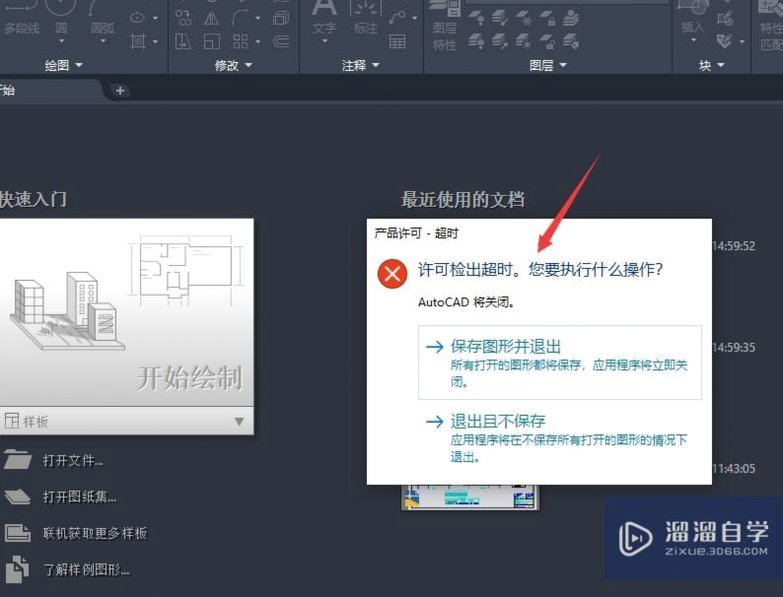Click recent document timestamp 14:59:35
Image resolution: width=783 pixels, height=597 pixels.
[734, 347]
